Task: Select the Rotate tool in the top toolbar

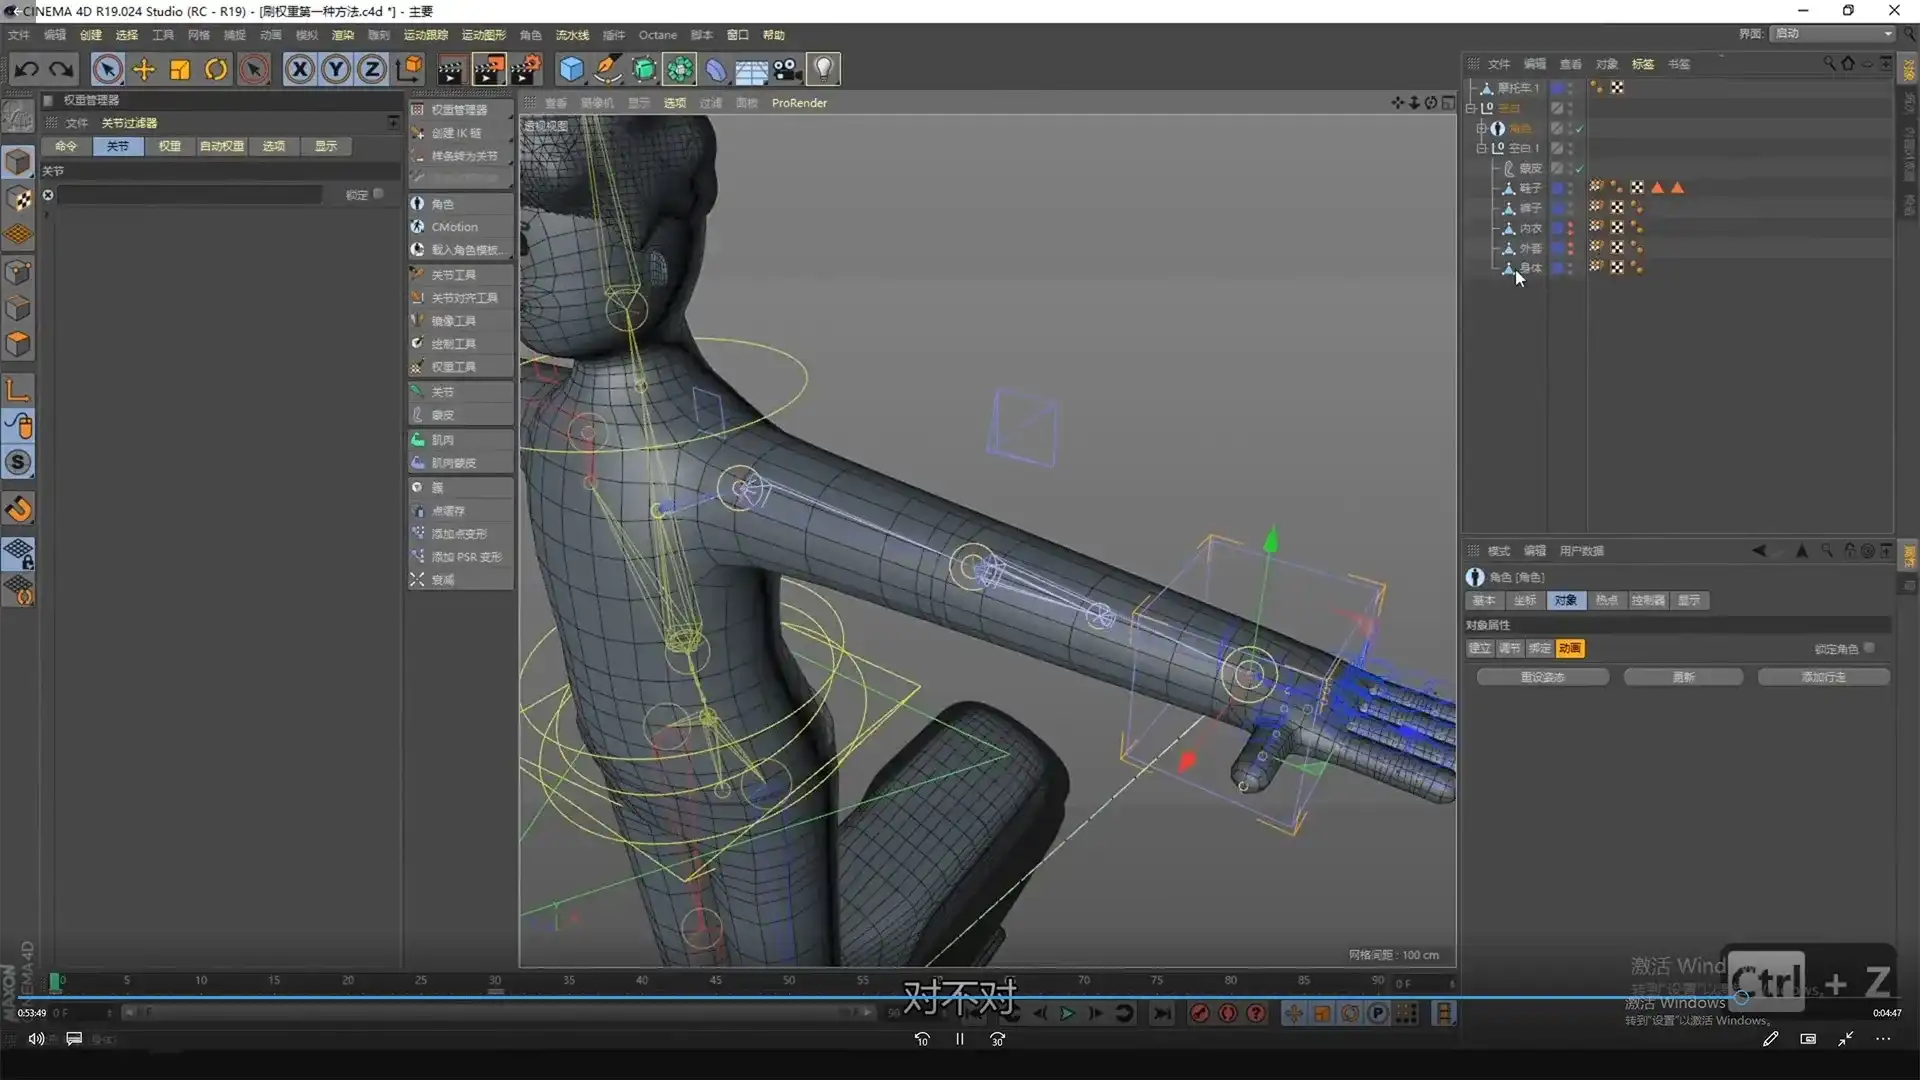Action: [216, 69]
